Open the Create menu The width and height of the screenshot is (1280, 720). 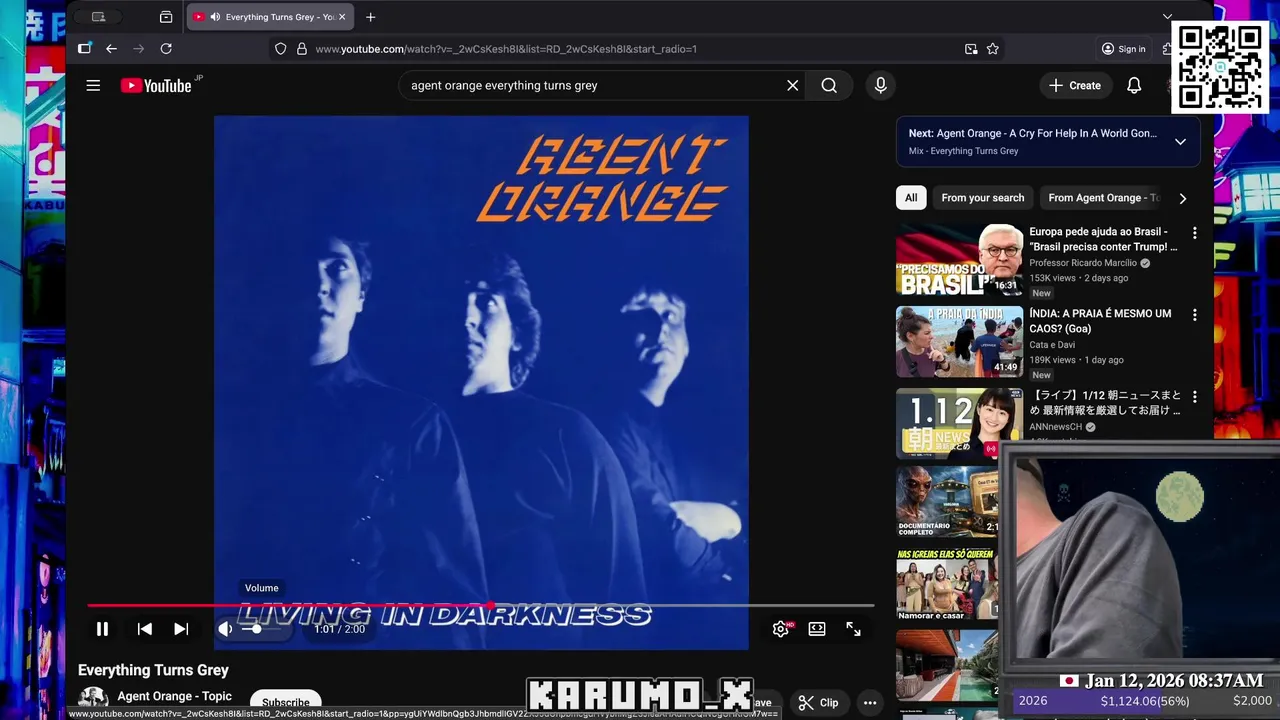[1075, 85]
